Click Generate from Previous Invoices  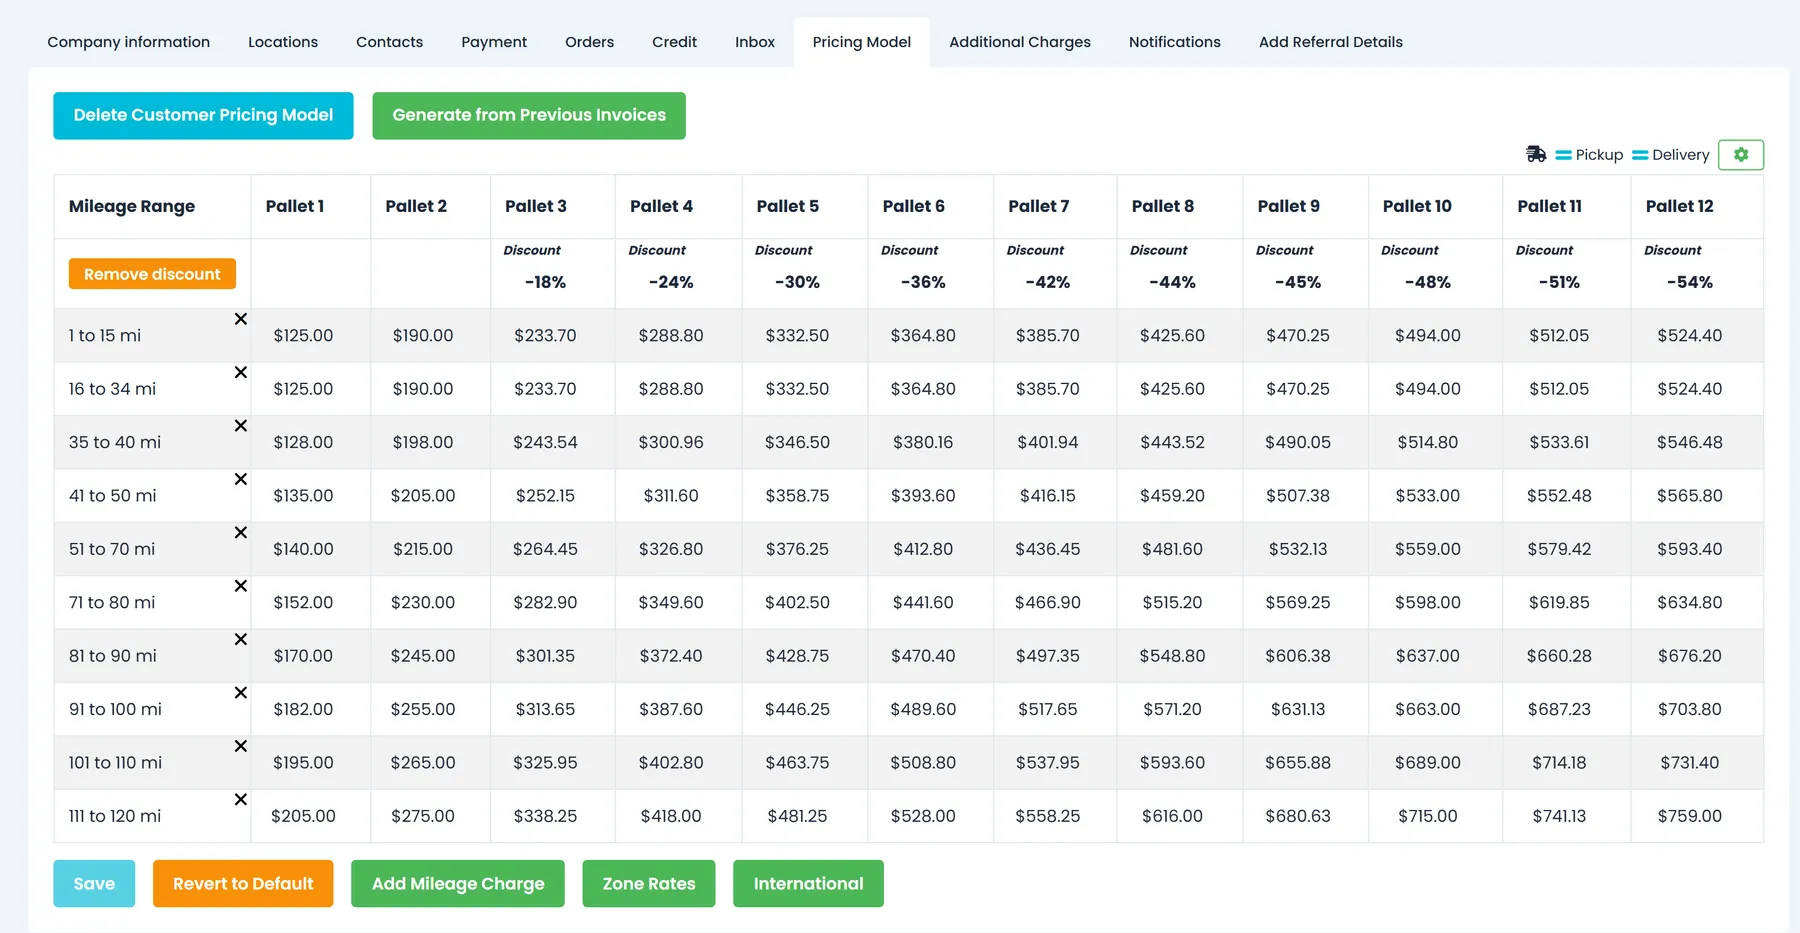point(529,116)
